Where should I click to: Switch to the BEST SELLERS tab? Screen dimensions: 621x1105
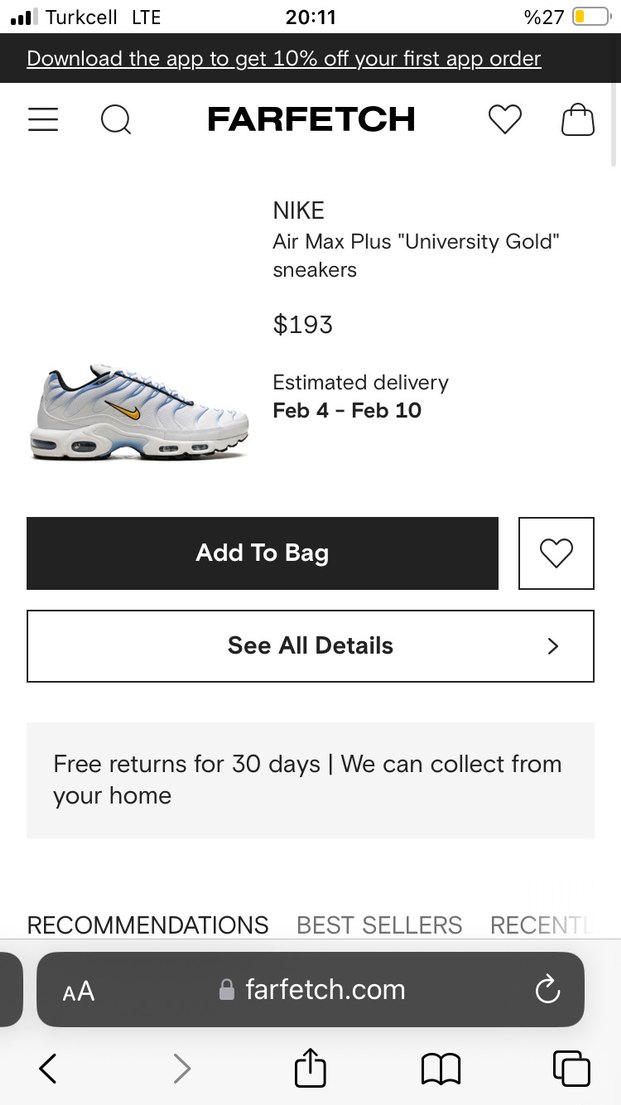(x=379, y=925)
